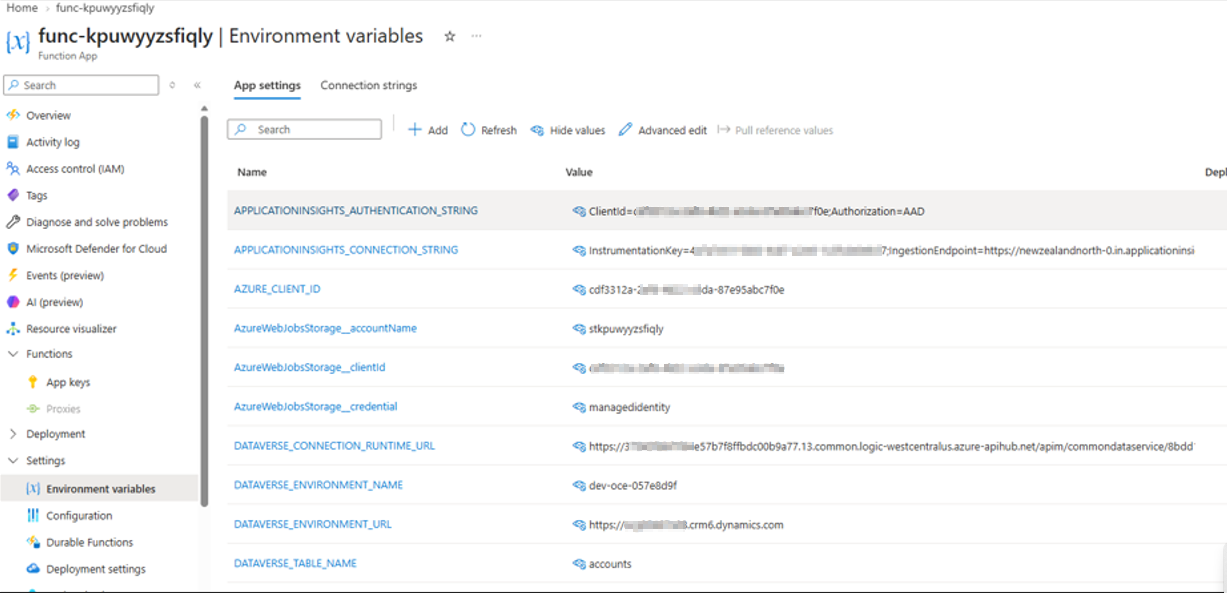
Task: Open Activity log in sidebar
Action: [52, 142]
